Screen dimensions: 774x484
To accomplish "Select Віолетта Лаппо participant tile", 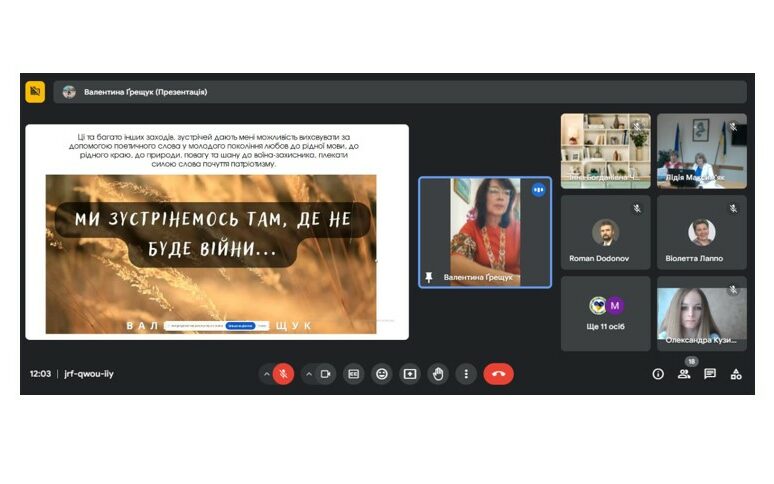I will [x=701, y=233].
